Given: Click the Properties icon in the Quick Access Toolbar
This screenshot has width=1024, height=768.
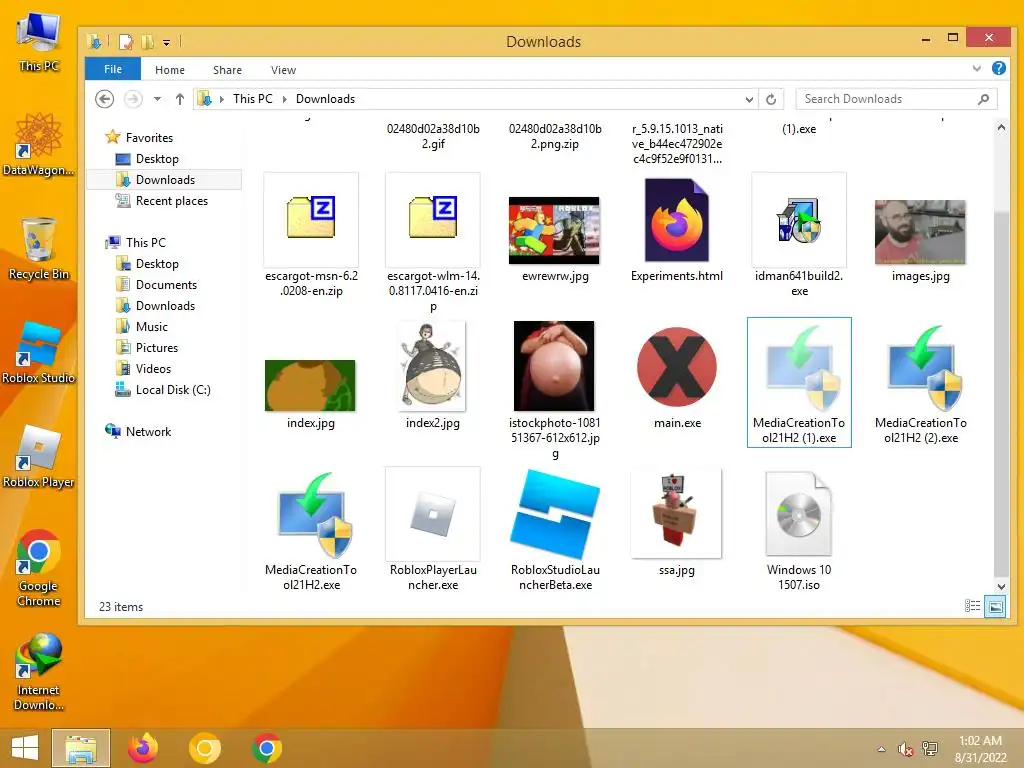Looking at the screenshot, I should point(125,42).
